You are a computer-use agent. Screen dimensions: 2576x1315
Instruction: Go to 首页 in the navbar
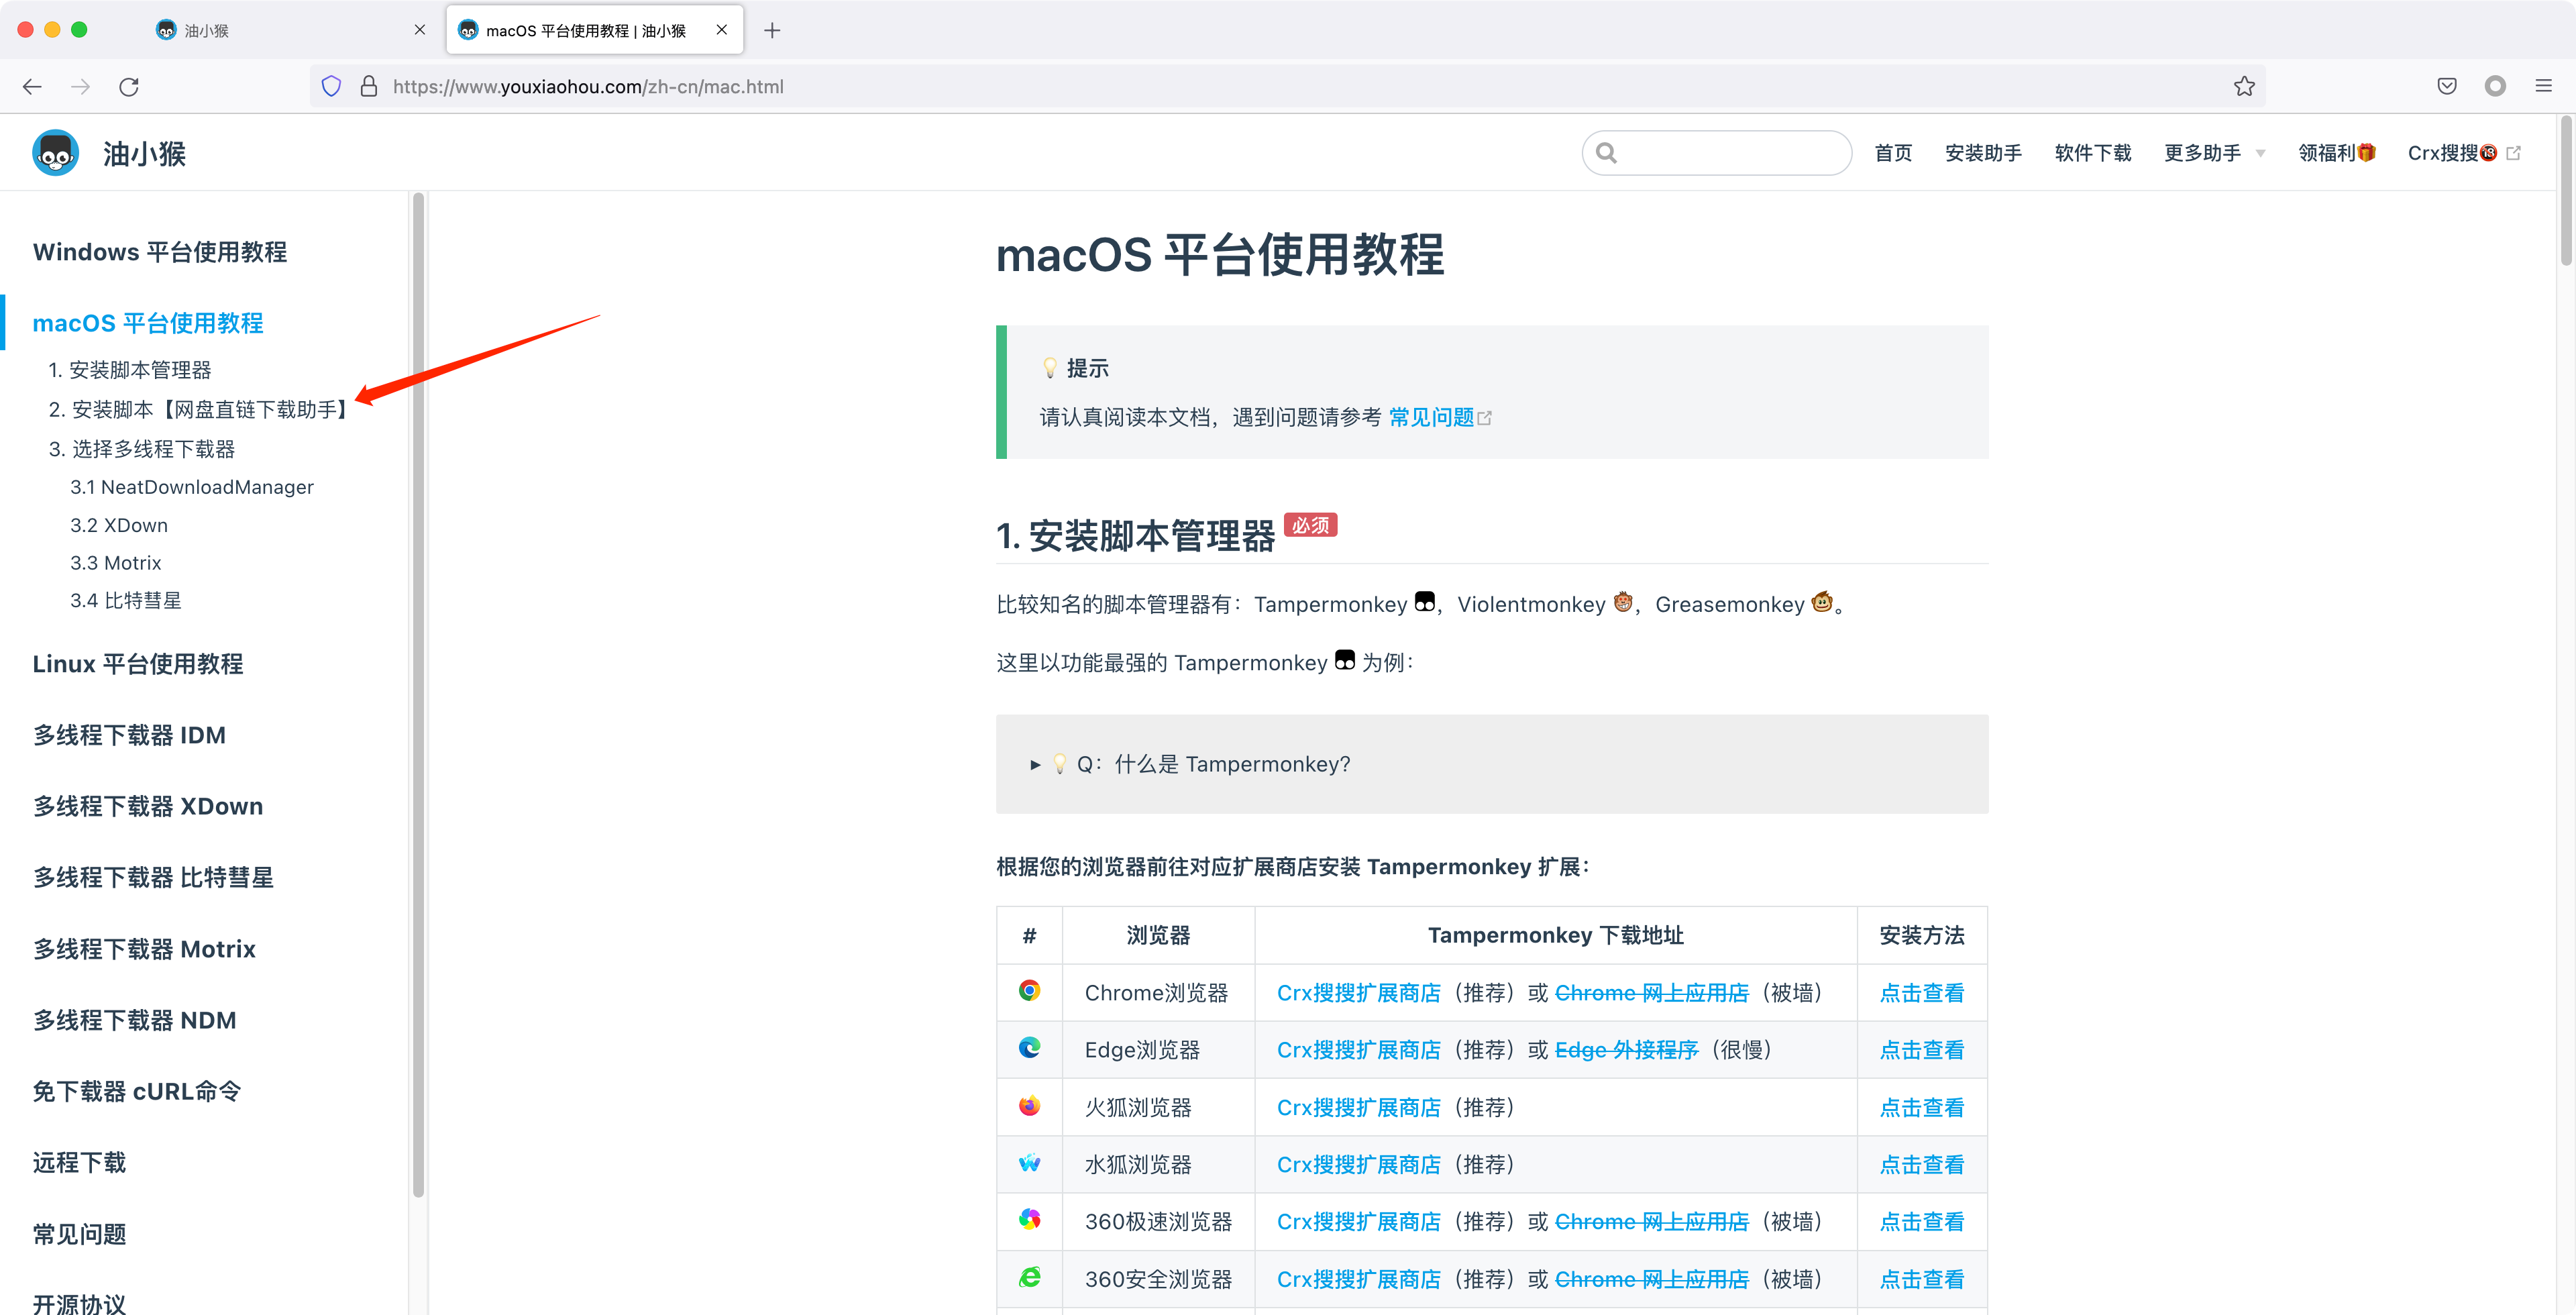tap(1893, 153)
